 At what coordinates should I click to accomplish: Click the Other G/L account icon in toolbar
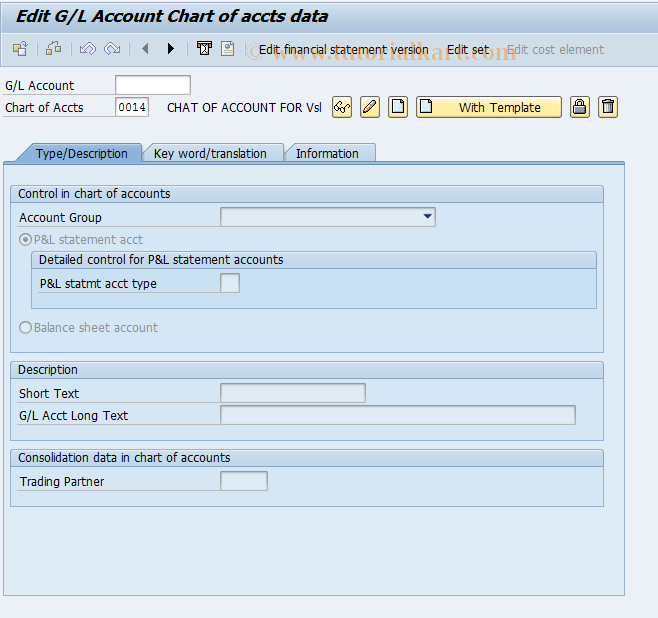tap(20, 49)
